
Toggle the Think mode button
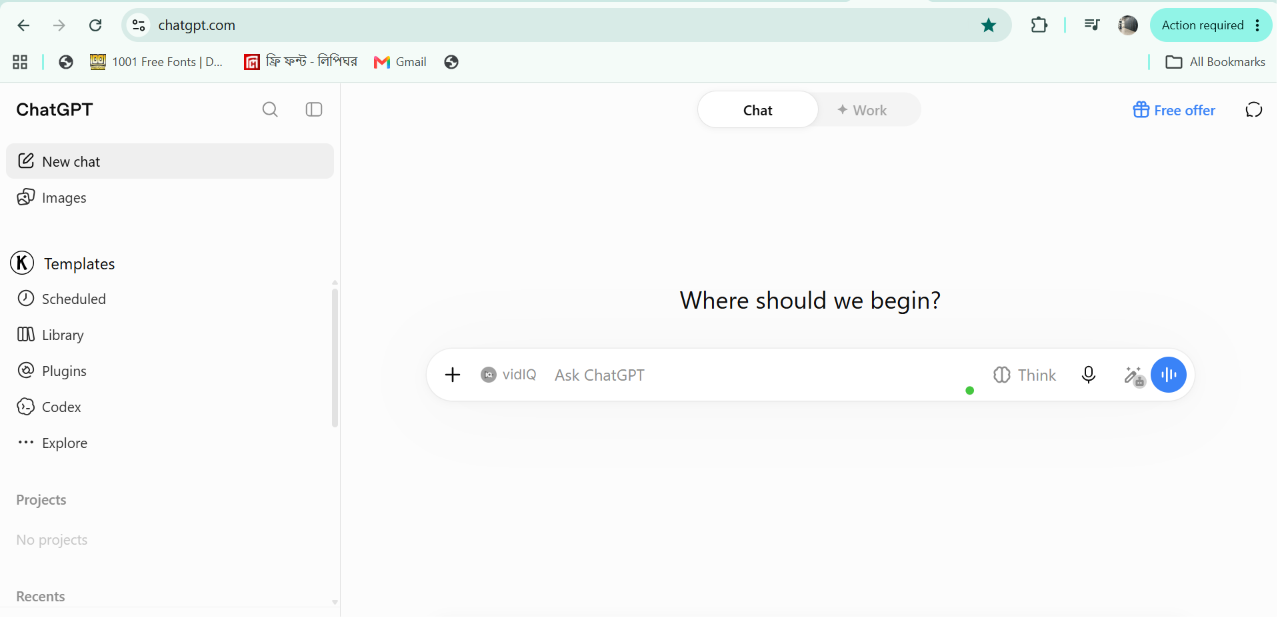(x=1025, y=375)
